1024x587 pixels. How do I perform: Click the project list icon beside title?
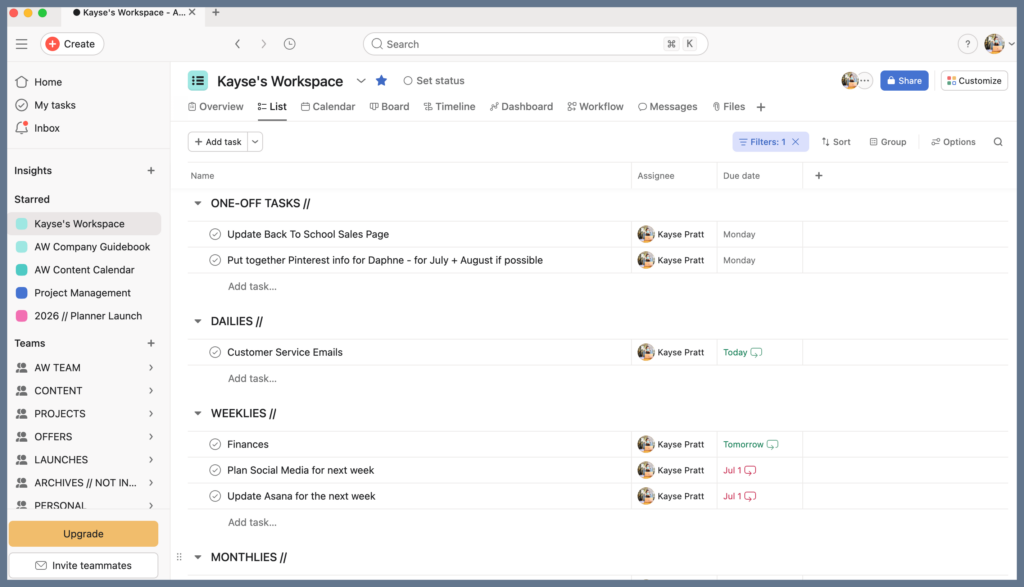pyautogui.click(x=198, y=81)
